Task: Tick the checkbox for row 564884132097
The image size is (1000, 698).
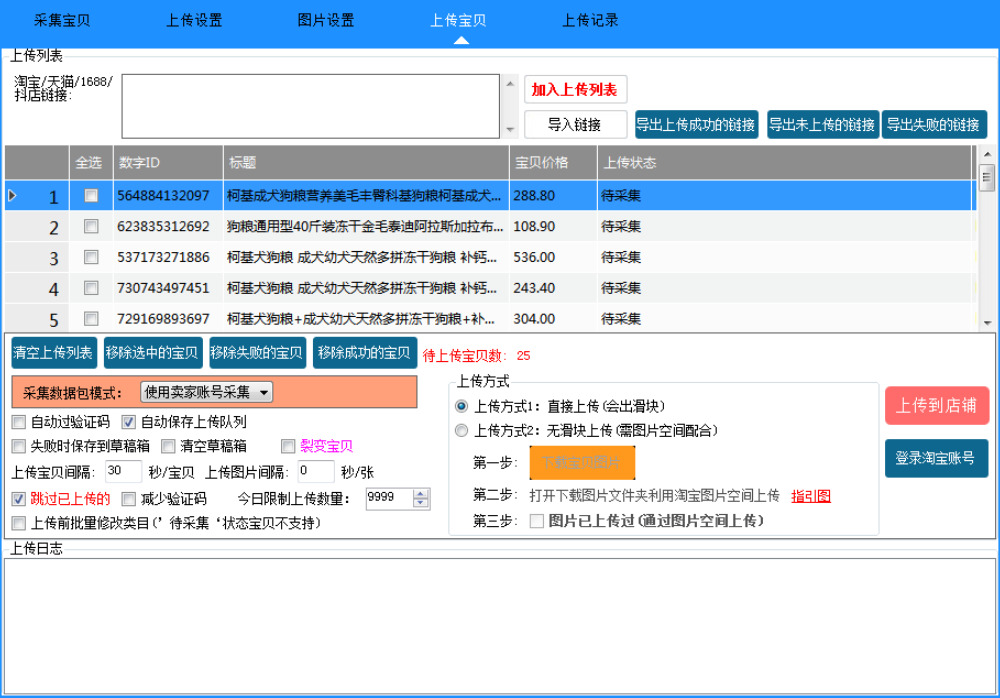Action: 91,196
